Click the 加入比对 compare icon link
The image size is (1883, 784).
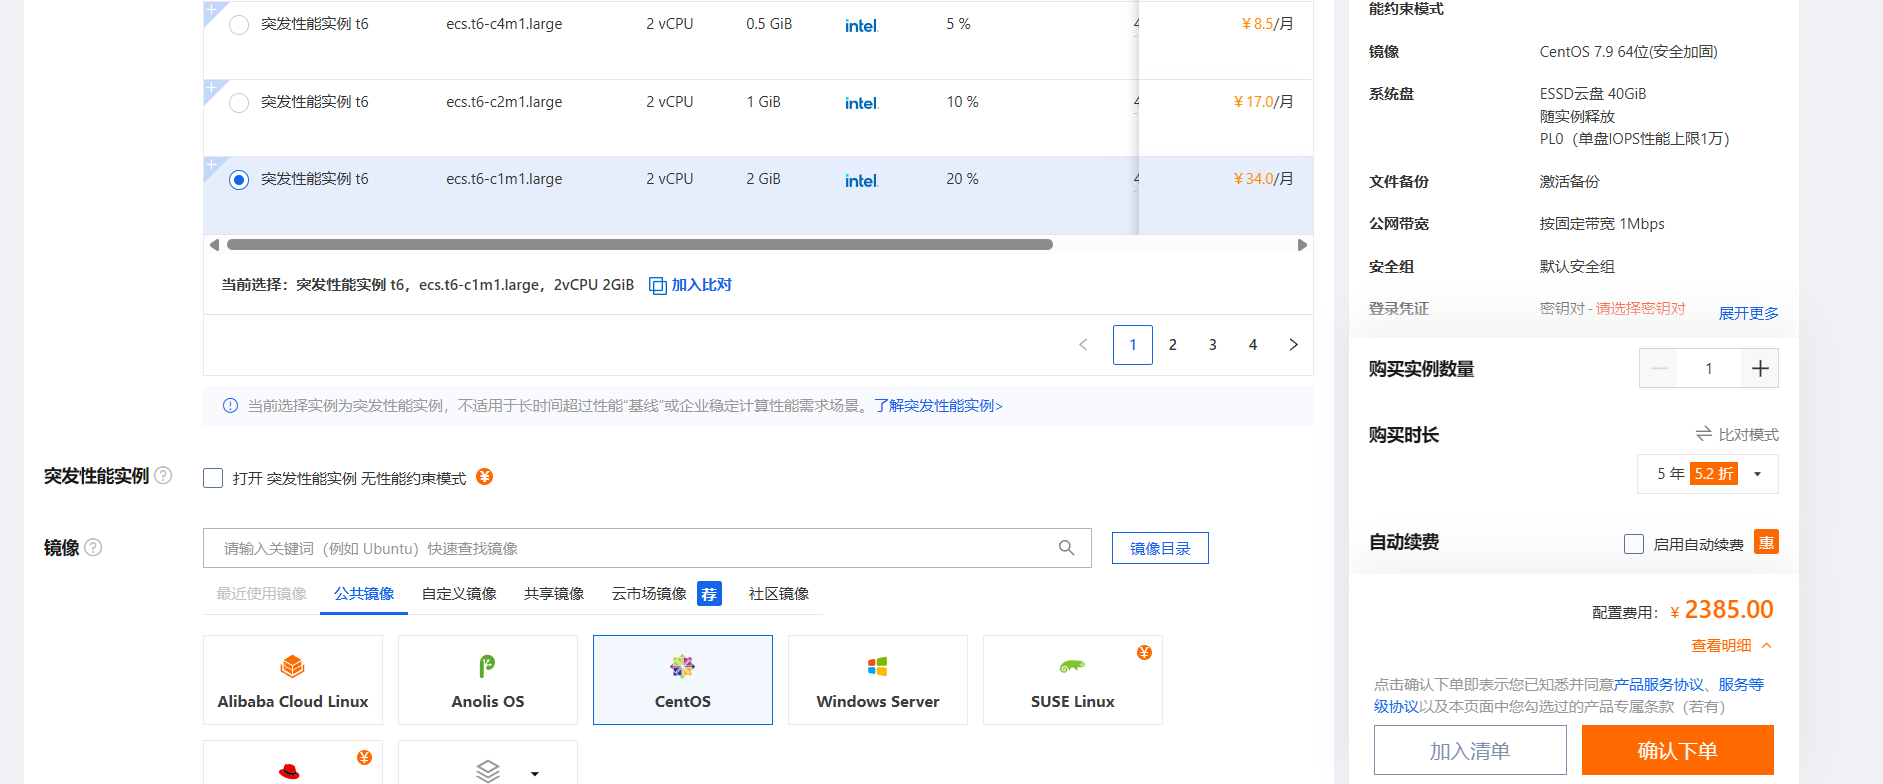point(691,285)
